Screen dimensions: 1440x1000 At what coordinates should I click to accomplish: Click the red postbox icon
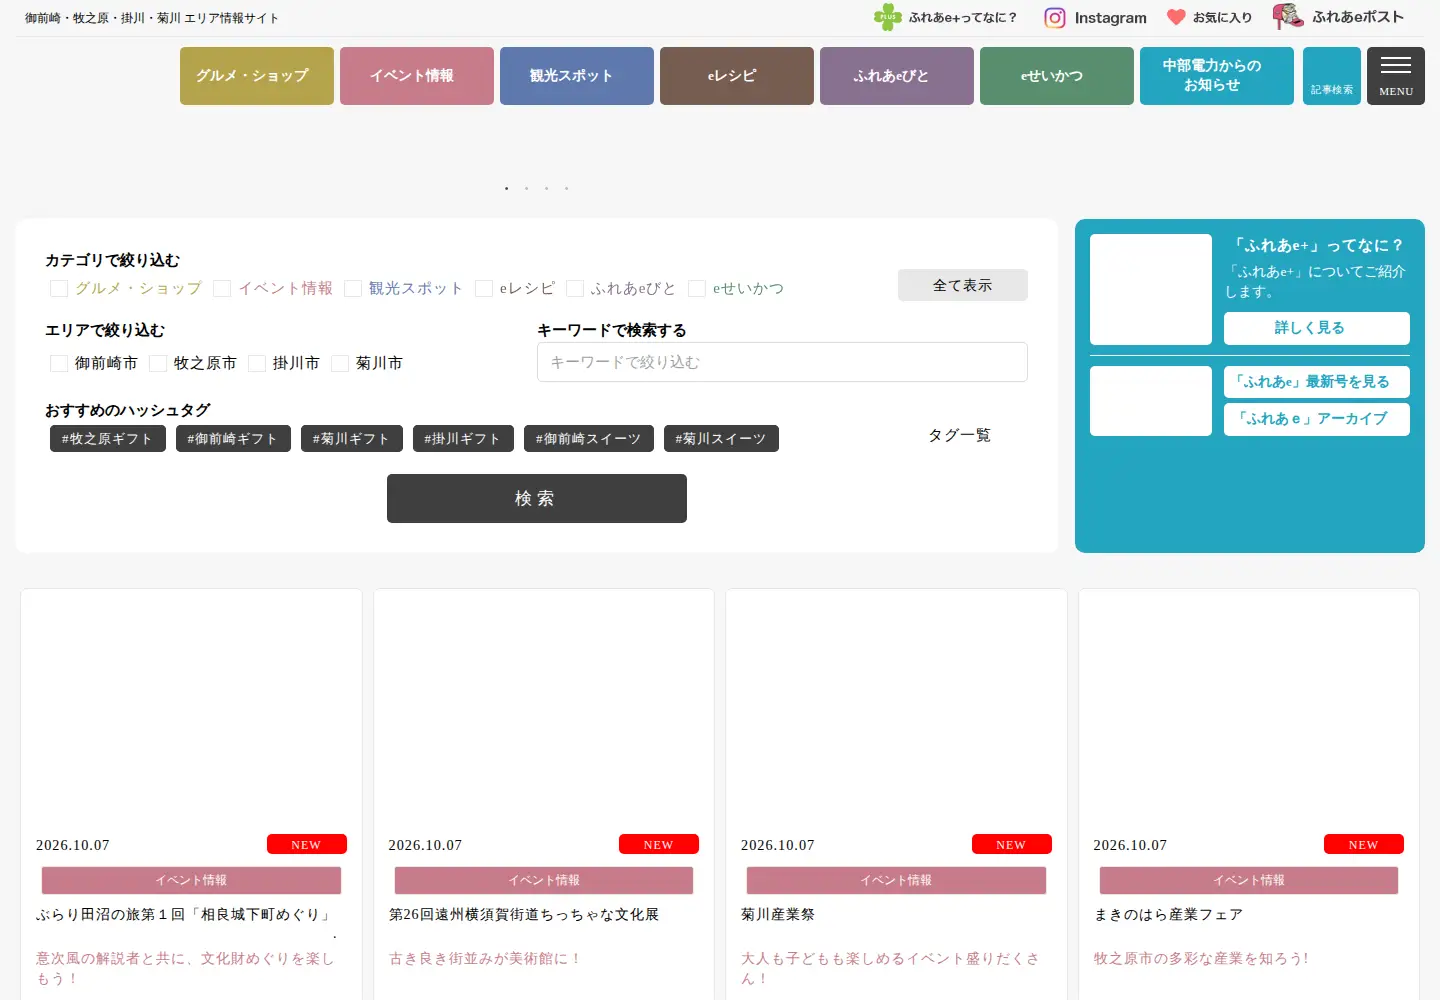pos(1288,16)
